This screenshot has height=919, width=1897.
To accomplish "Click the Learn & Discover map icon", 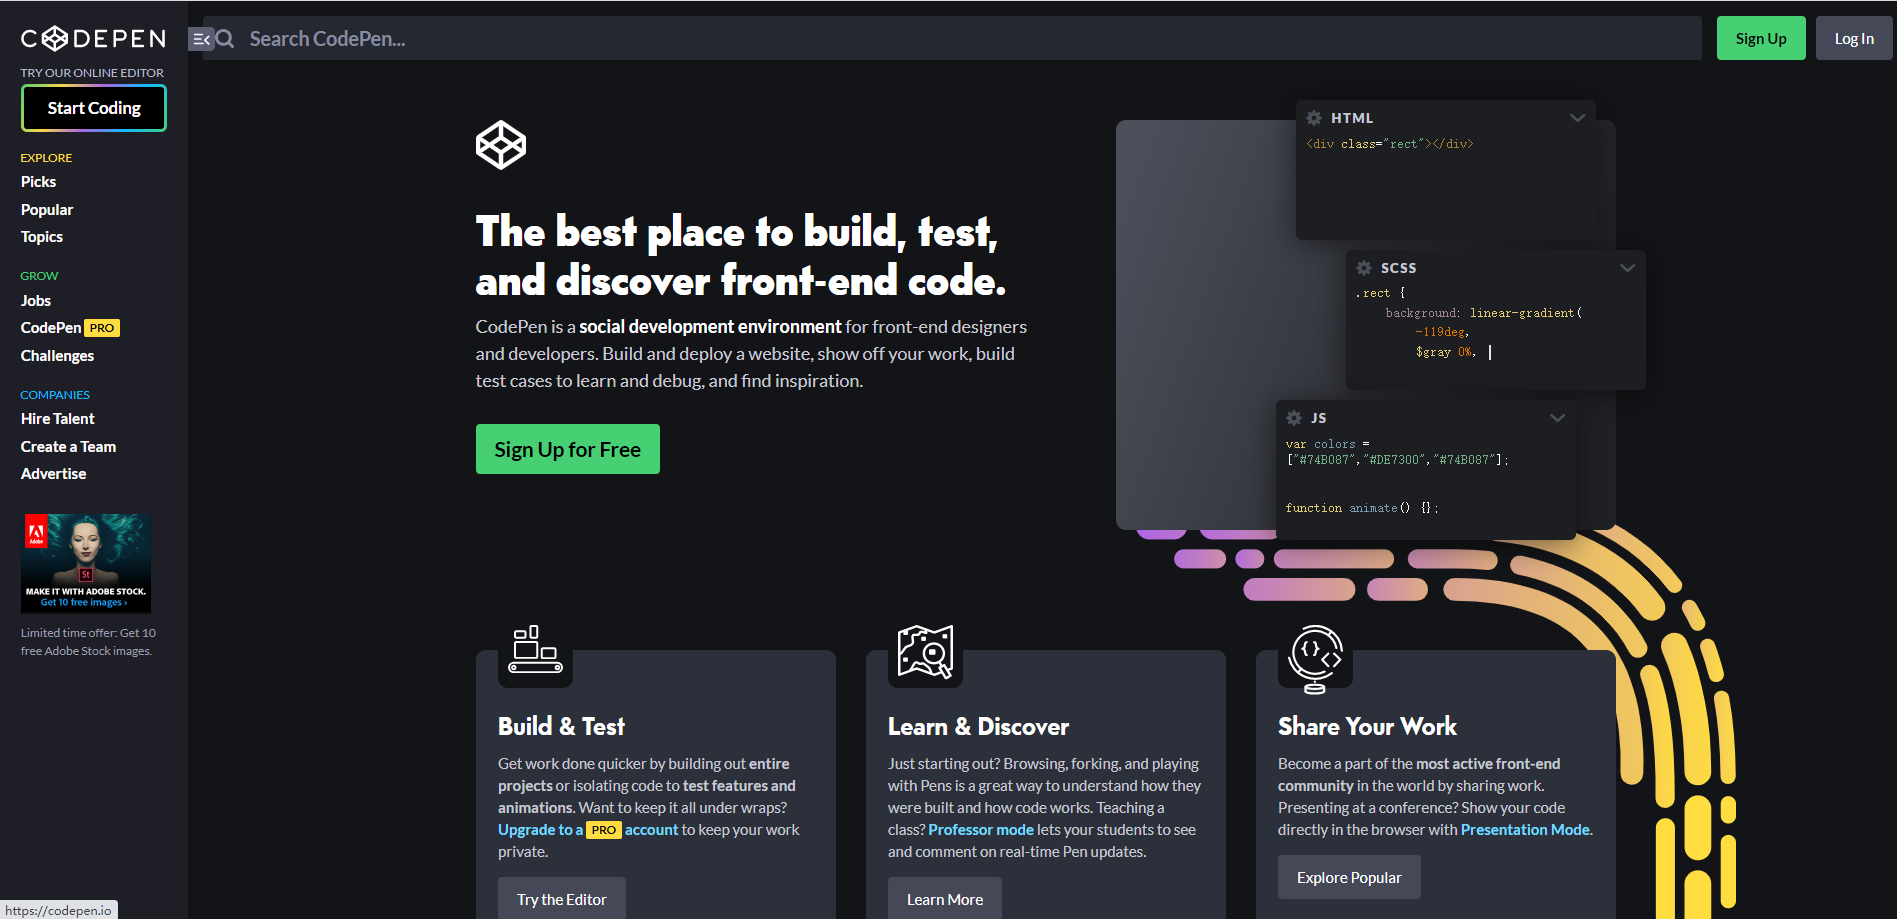I will (925, 652).
